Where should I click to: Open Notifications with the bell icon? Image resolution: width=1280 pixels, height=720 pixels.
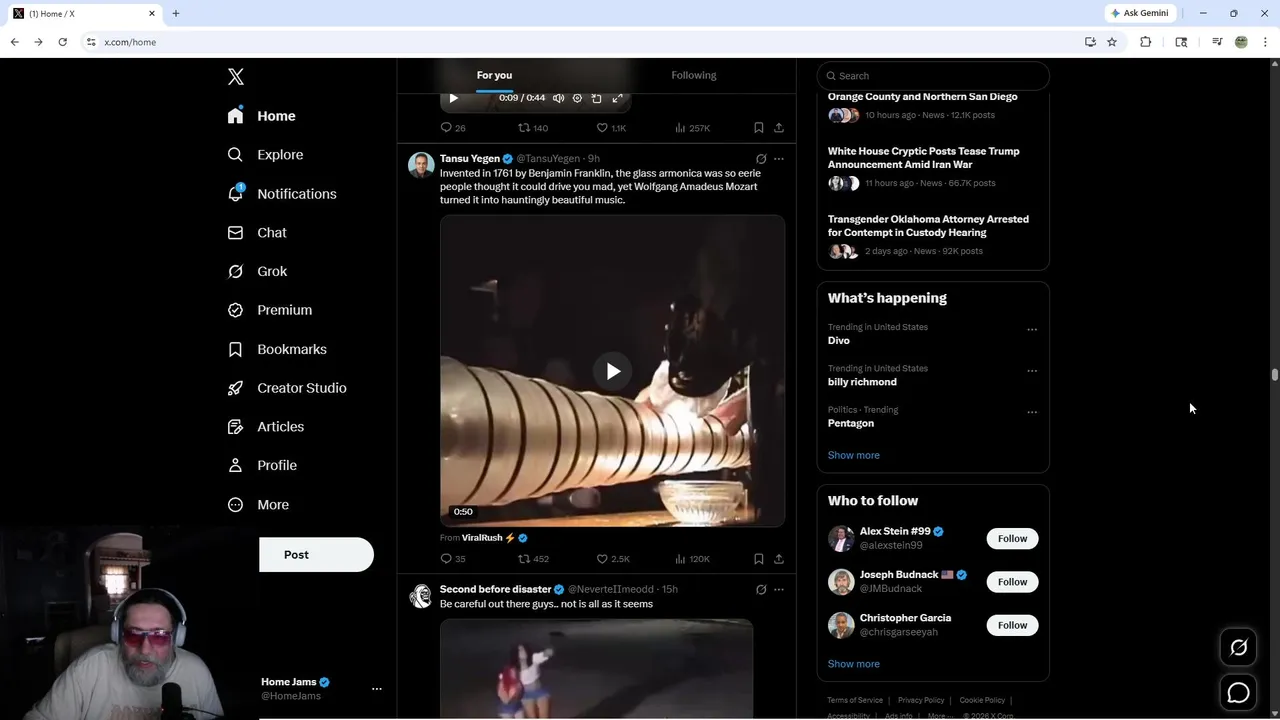[281, 194]
